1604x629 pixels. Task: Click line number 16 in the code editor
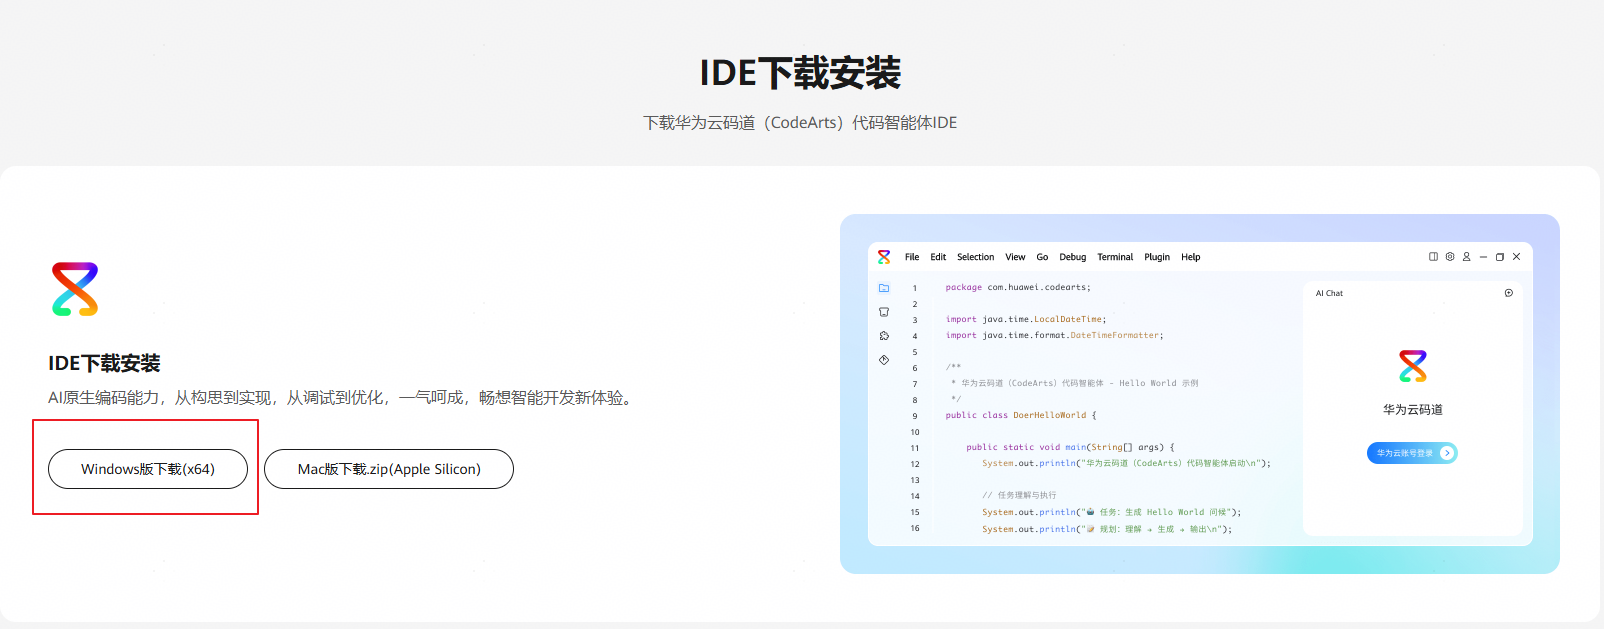[915, 528]
